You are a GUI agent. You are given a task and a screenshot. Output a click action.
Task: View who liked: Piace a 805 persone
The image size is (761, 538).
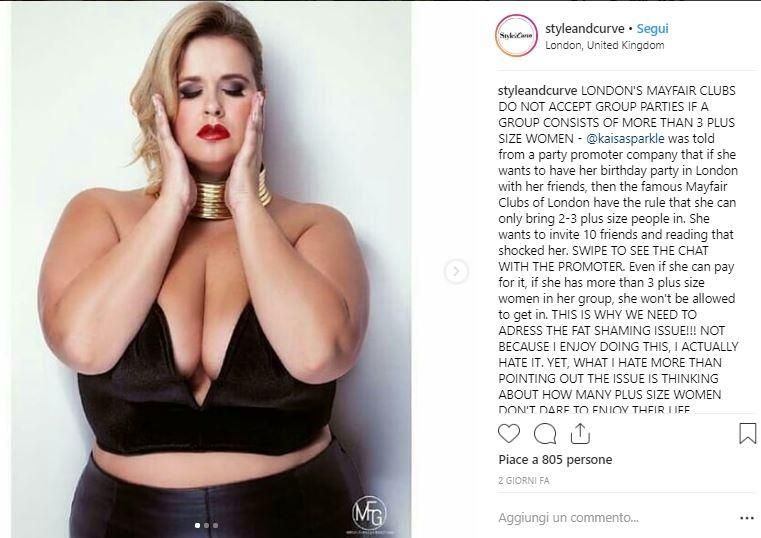point(555,459)
